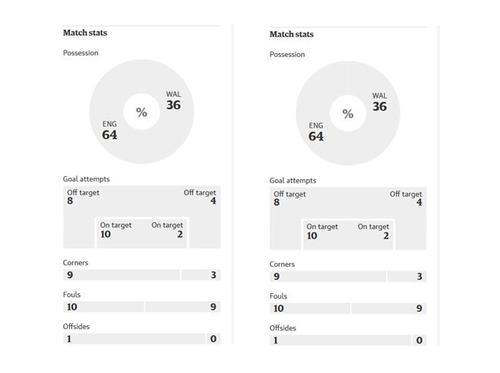Click right panel On target 2 value
This screenshot has height=373, width=500.
point(386,236)
